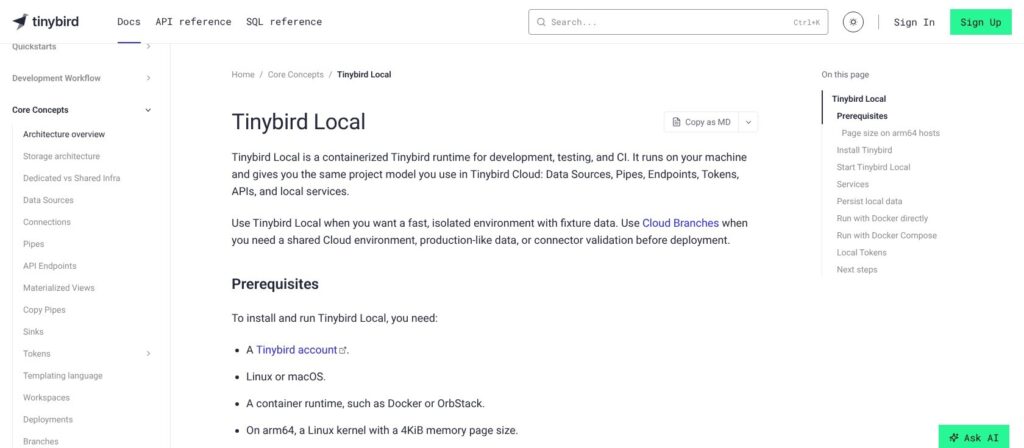
Task: Open the SQL reference tab
Action: click(284, 22)
